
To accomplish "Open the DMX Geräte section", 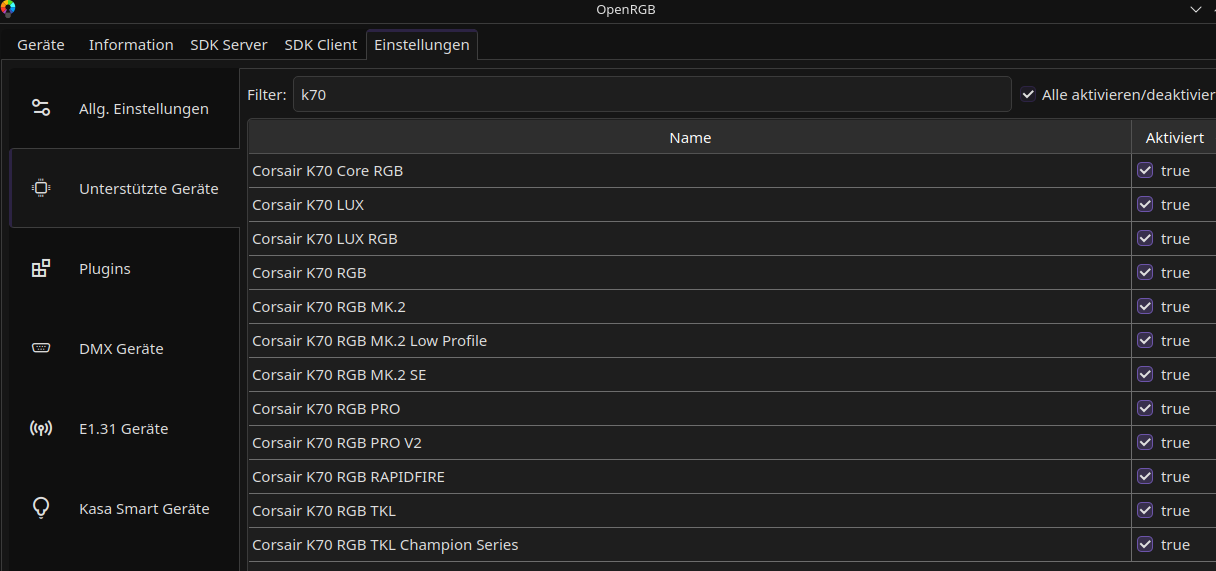I will pyautogui.click(x=125, y=348).
